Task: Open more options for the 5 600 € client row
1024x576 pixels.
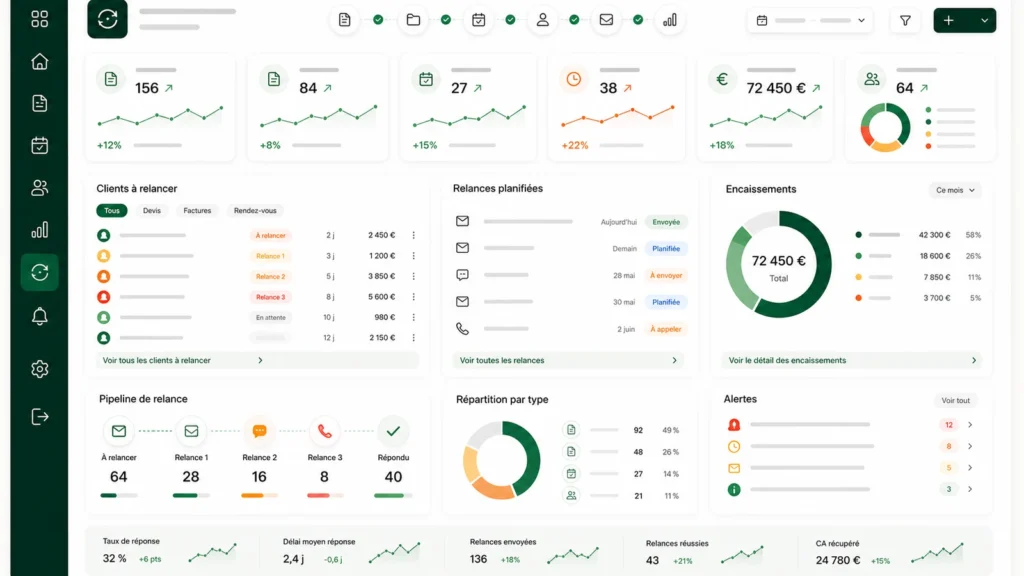Action: click(x=413, y=297)
